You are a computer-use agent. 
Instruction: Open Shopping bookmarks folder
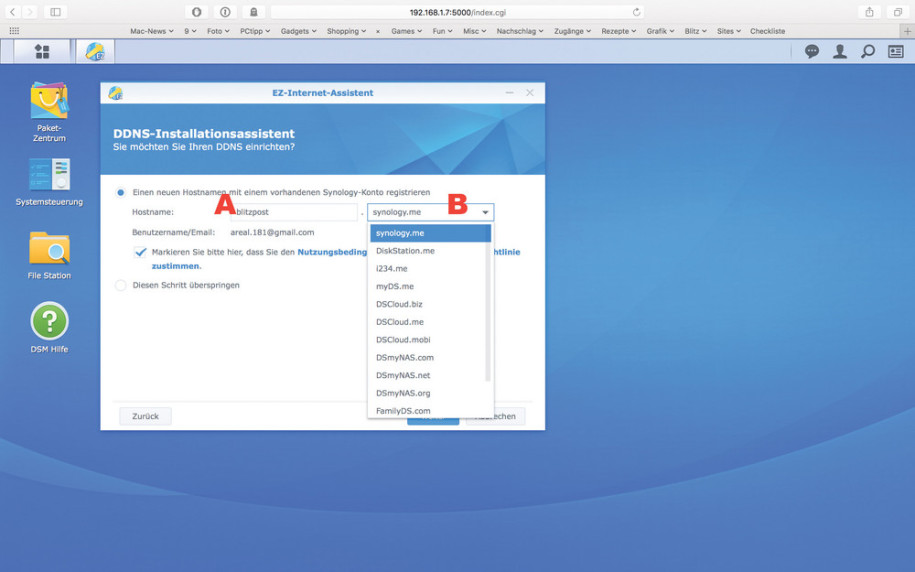pos(346,31)
